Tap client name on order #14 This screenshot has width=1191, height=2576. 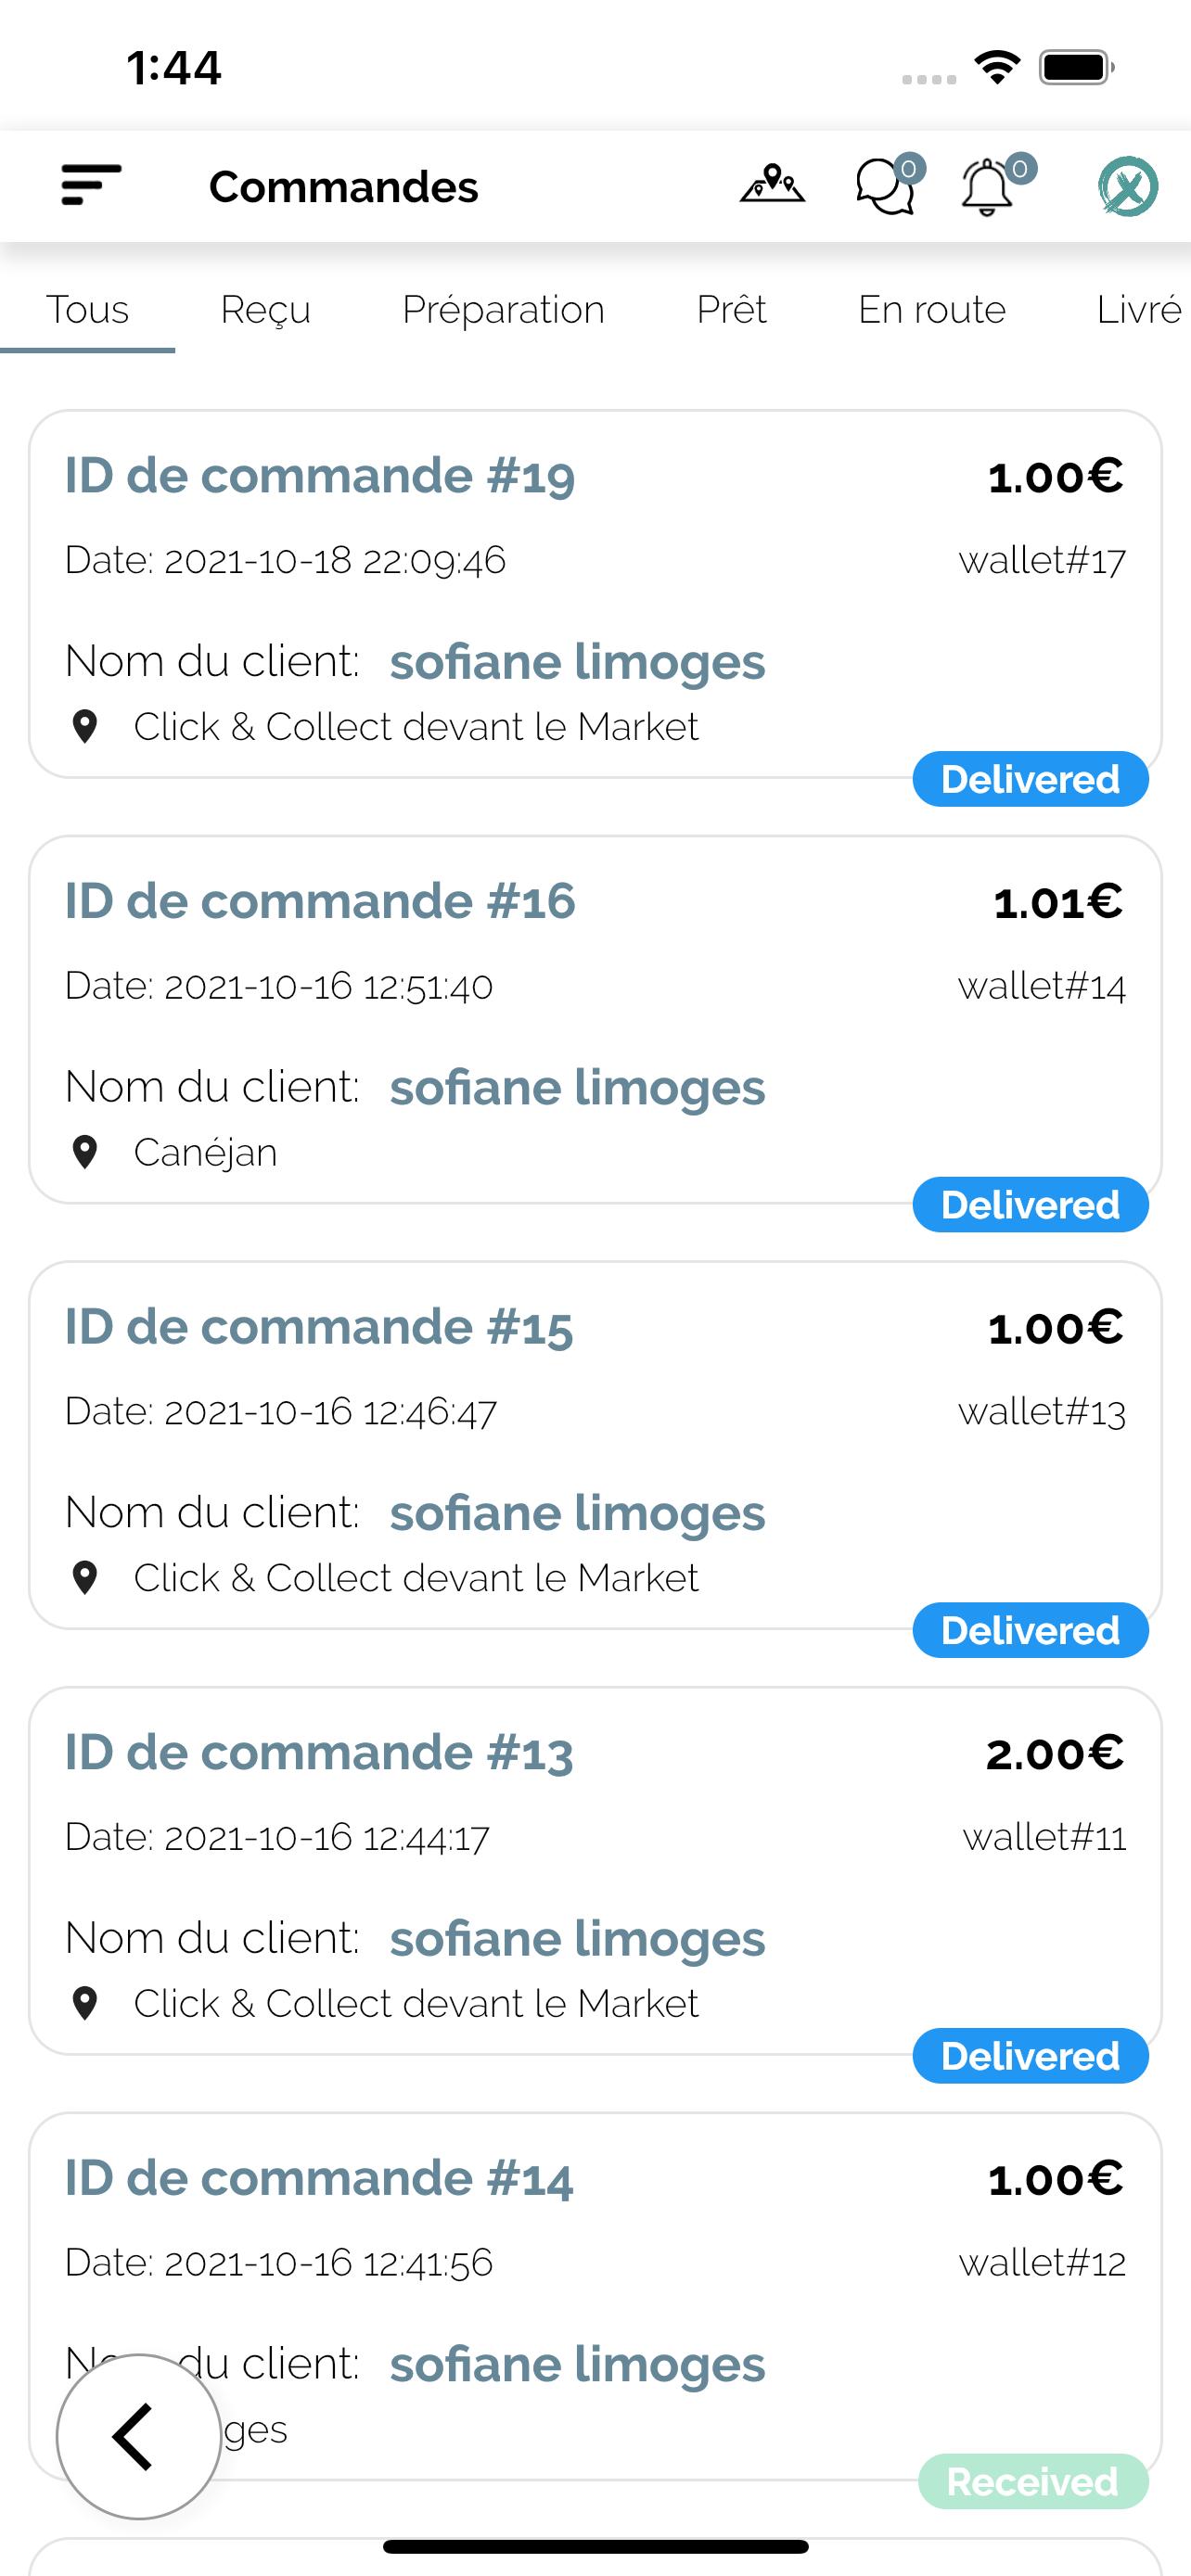coord(577,2365)
